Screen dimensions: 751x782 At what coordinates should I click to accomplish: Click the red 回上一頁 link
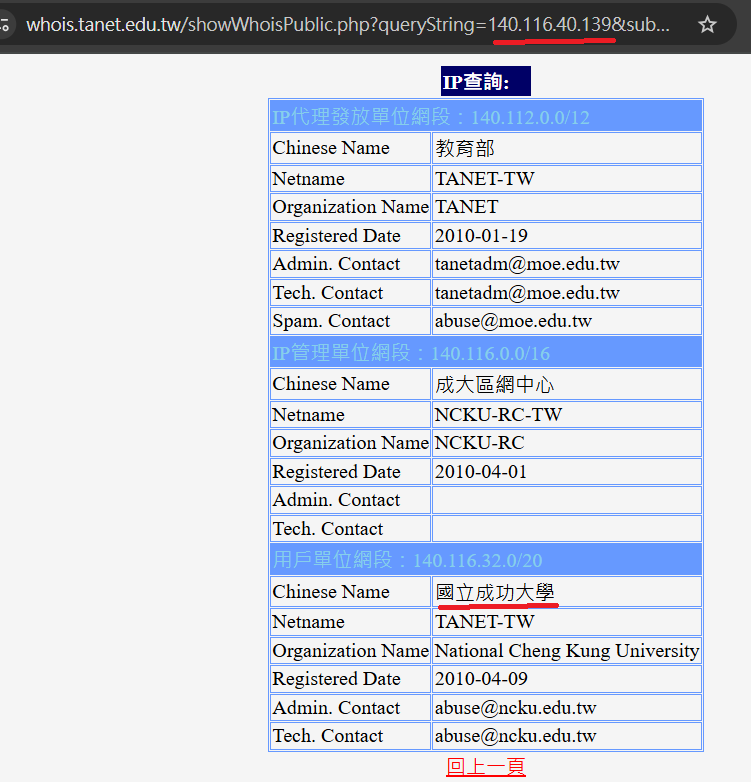coord(486,767)
